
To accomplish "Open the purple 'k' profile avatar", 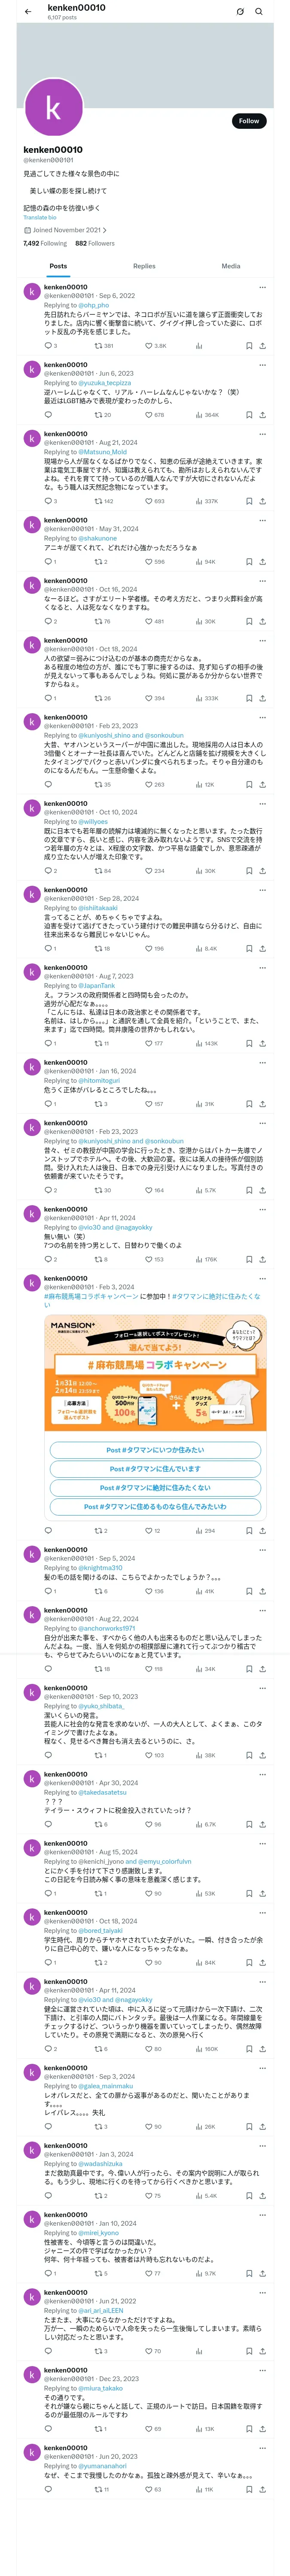I will click(x=53, y=107).
